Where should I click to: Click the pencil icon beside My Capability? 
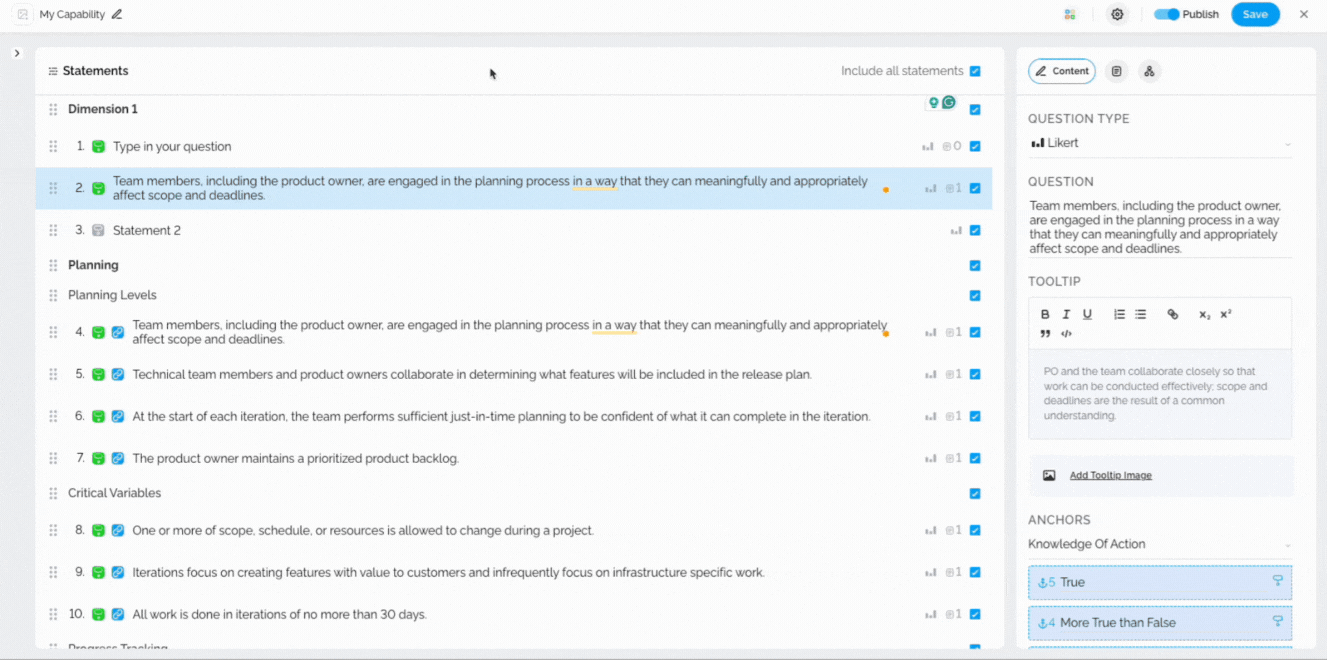tap(117, 14)
